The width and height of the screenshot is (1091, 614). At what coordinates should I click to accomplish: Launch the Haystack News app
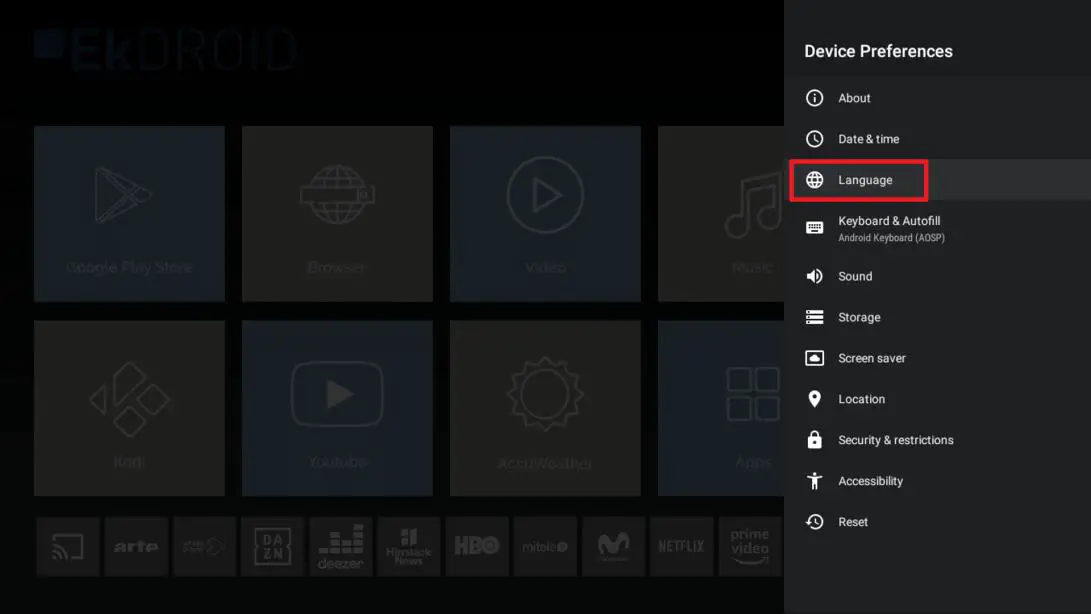click(x=409, y=546)
